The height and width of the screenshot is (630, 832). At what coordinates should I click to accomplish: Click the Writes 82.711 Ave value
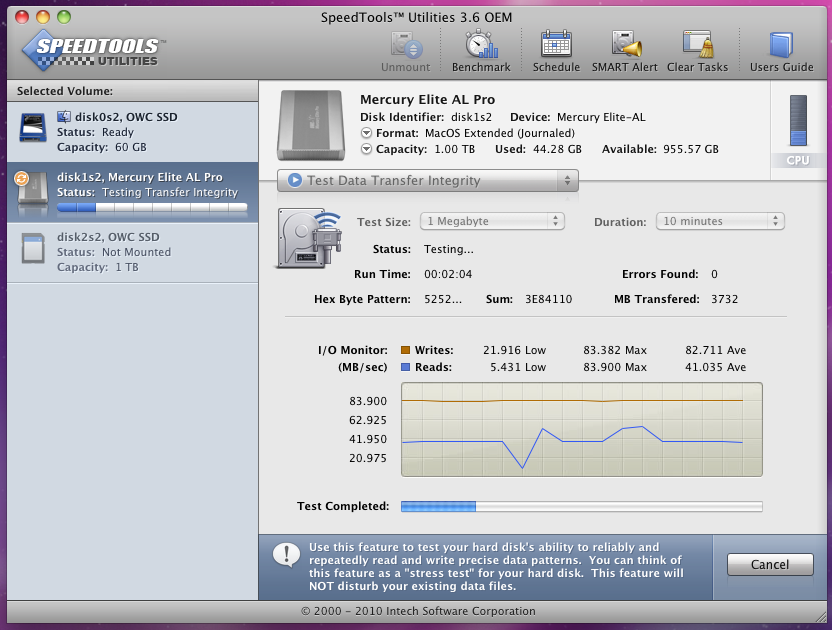point(715,350)
